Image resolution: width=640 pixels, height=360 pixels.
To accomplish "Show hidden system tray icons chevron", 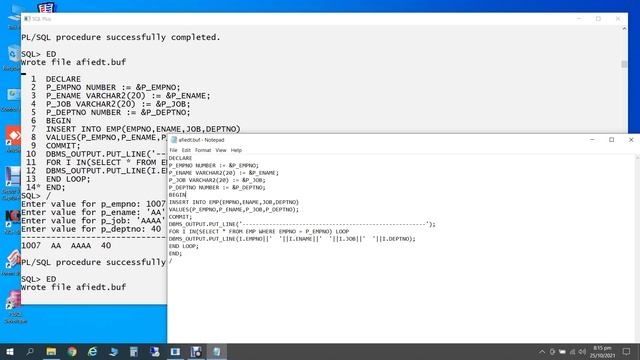I will (542, 351).
